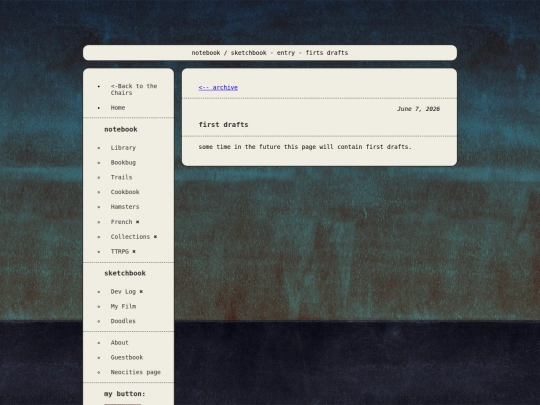Open the Library notebook page
Screen dimensions: 540x405
123,148
